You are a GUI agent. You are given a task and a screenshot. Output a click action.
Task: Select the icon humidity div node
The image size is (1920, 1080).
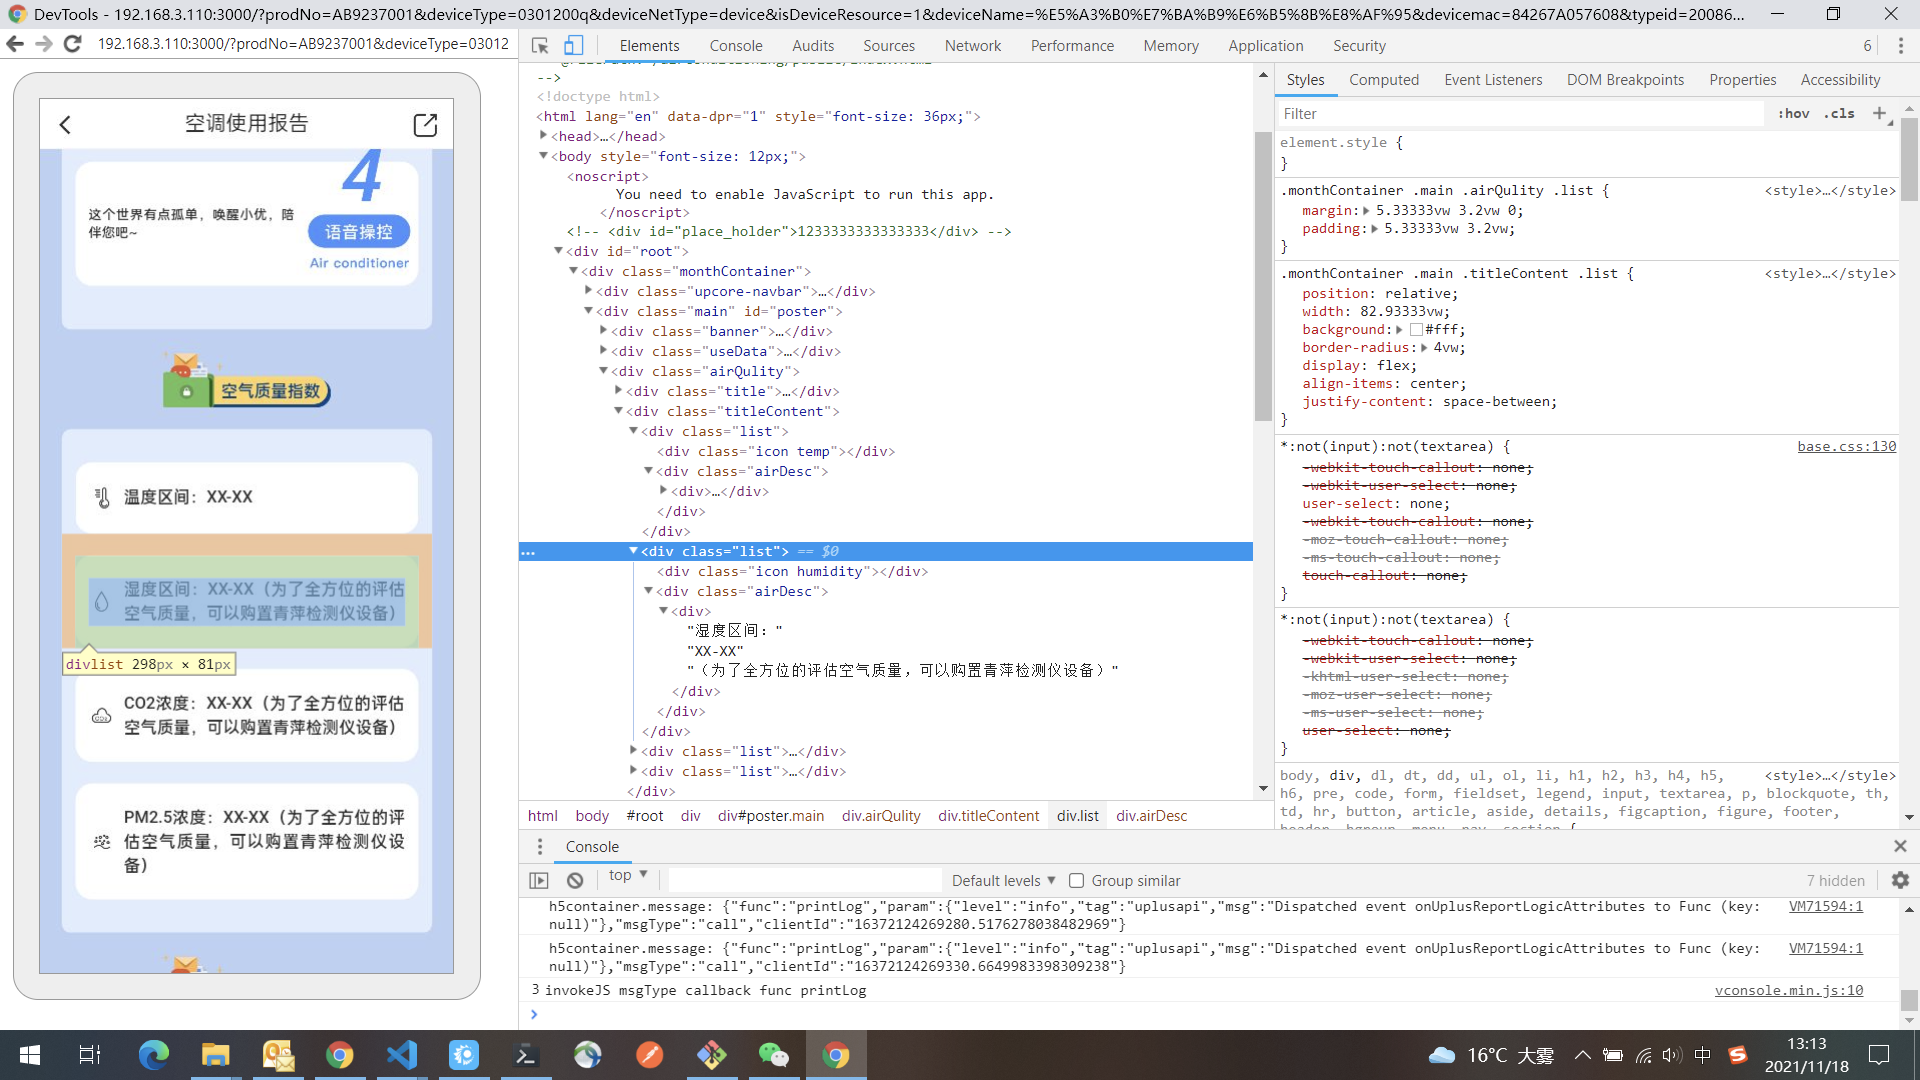(x=792, y=572)
